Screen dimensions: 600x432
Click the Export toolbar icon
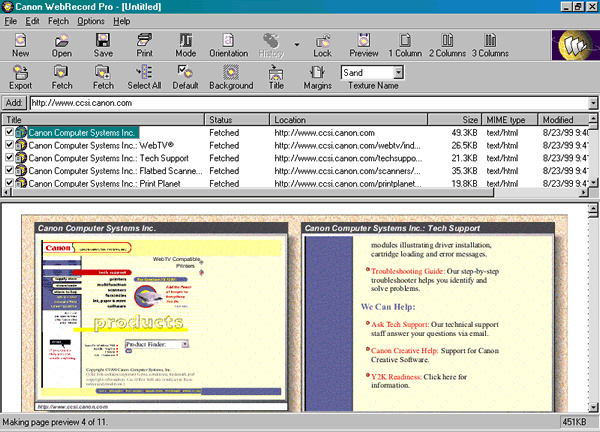pyautogui.click(x=21, y=77)
